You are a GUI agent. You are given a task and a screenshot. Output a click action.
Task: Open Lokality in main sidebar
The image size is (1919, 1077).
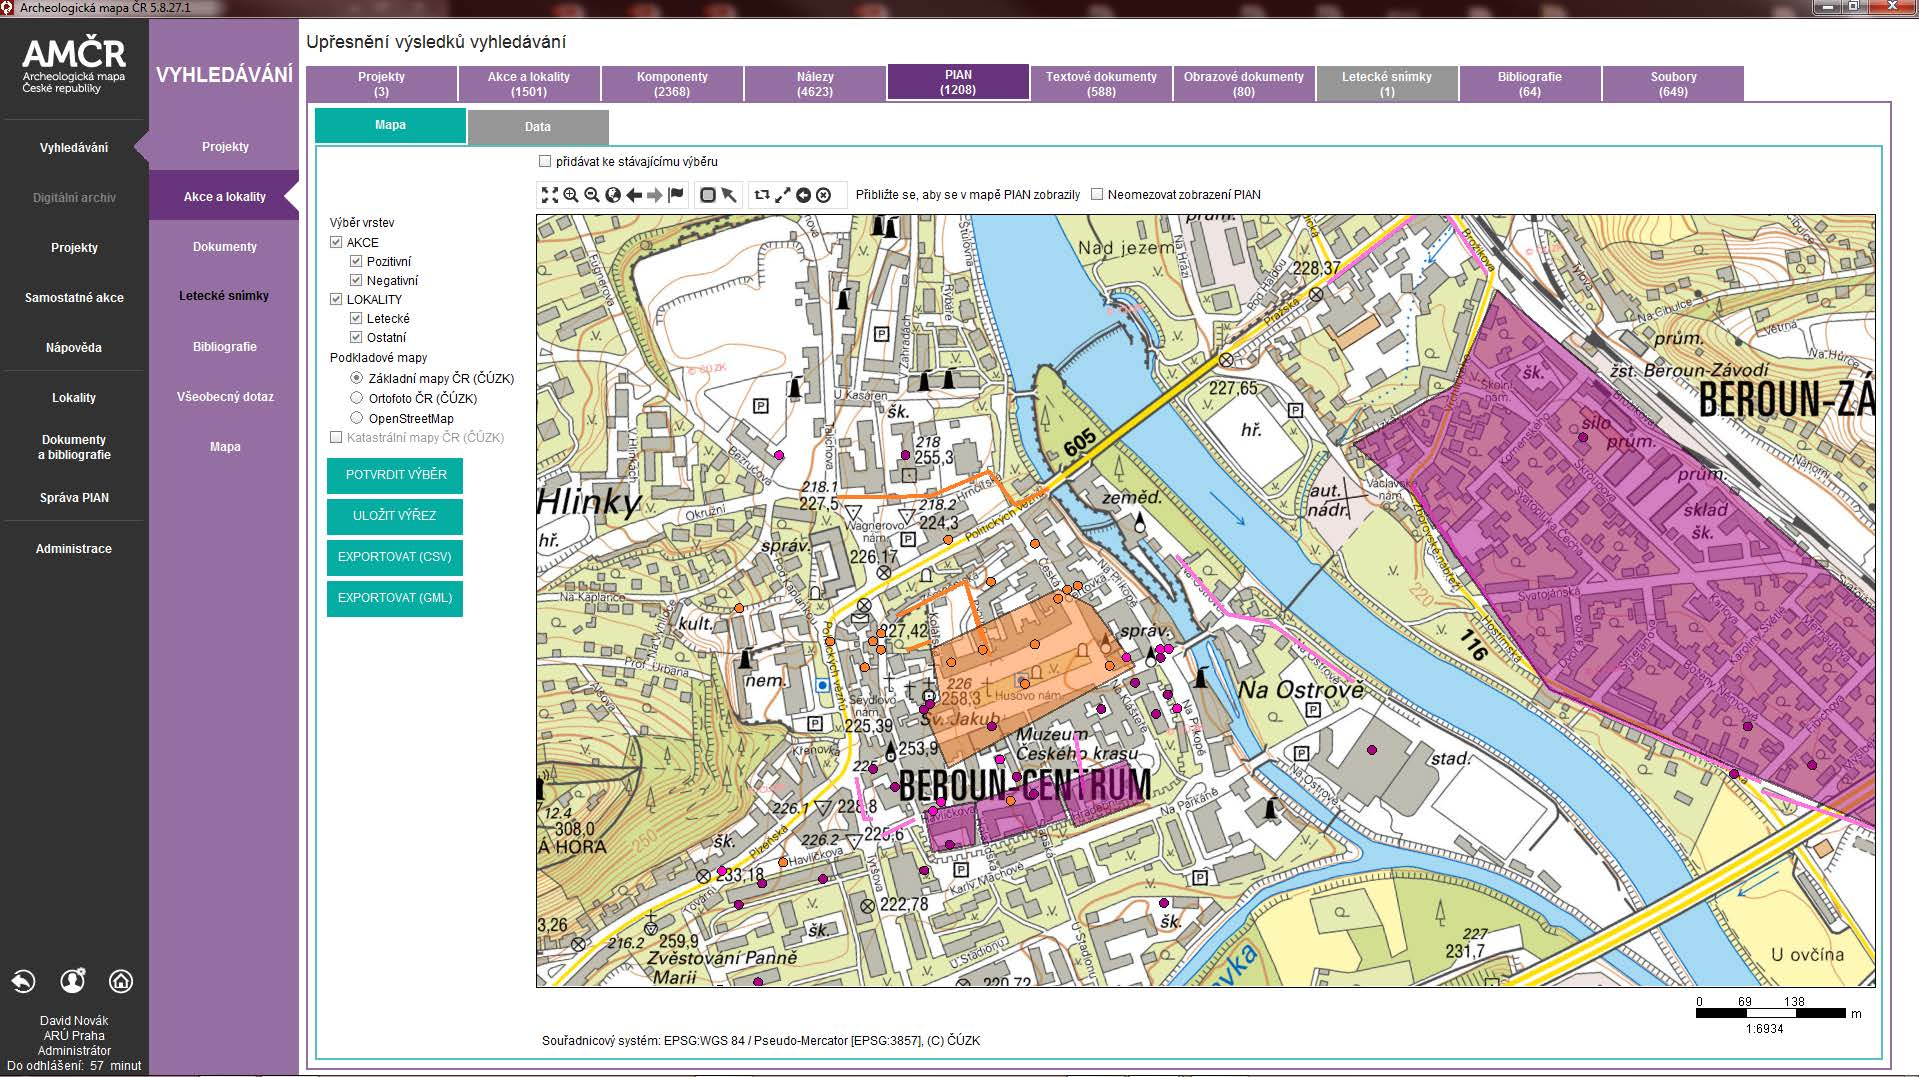tap(74, 398)
